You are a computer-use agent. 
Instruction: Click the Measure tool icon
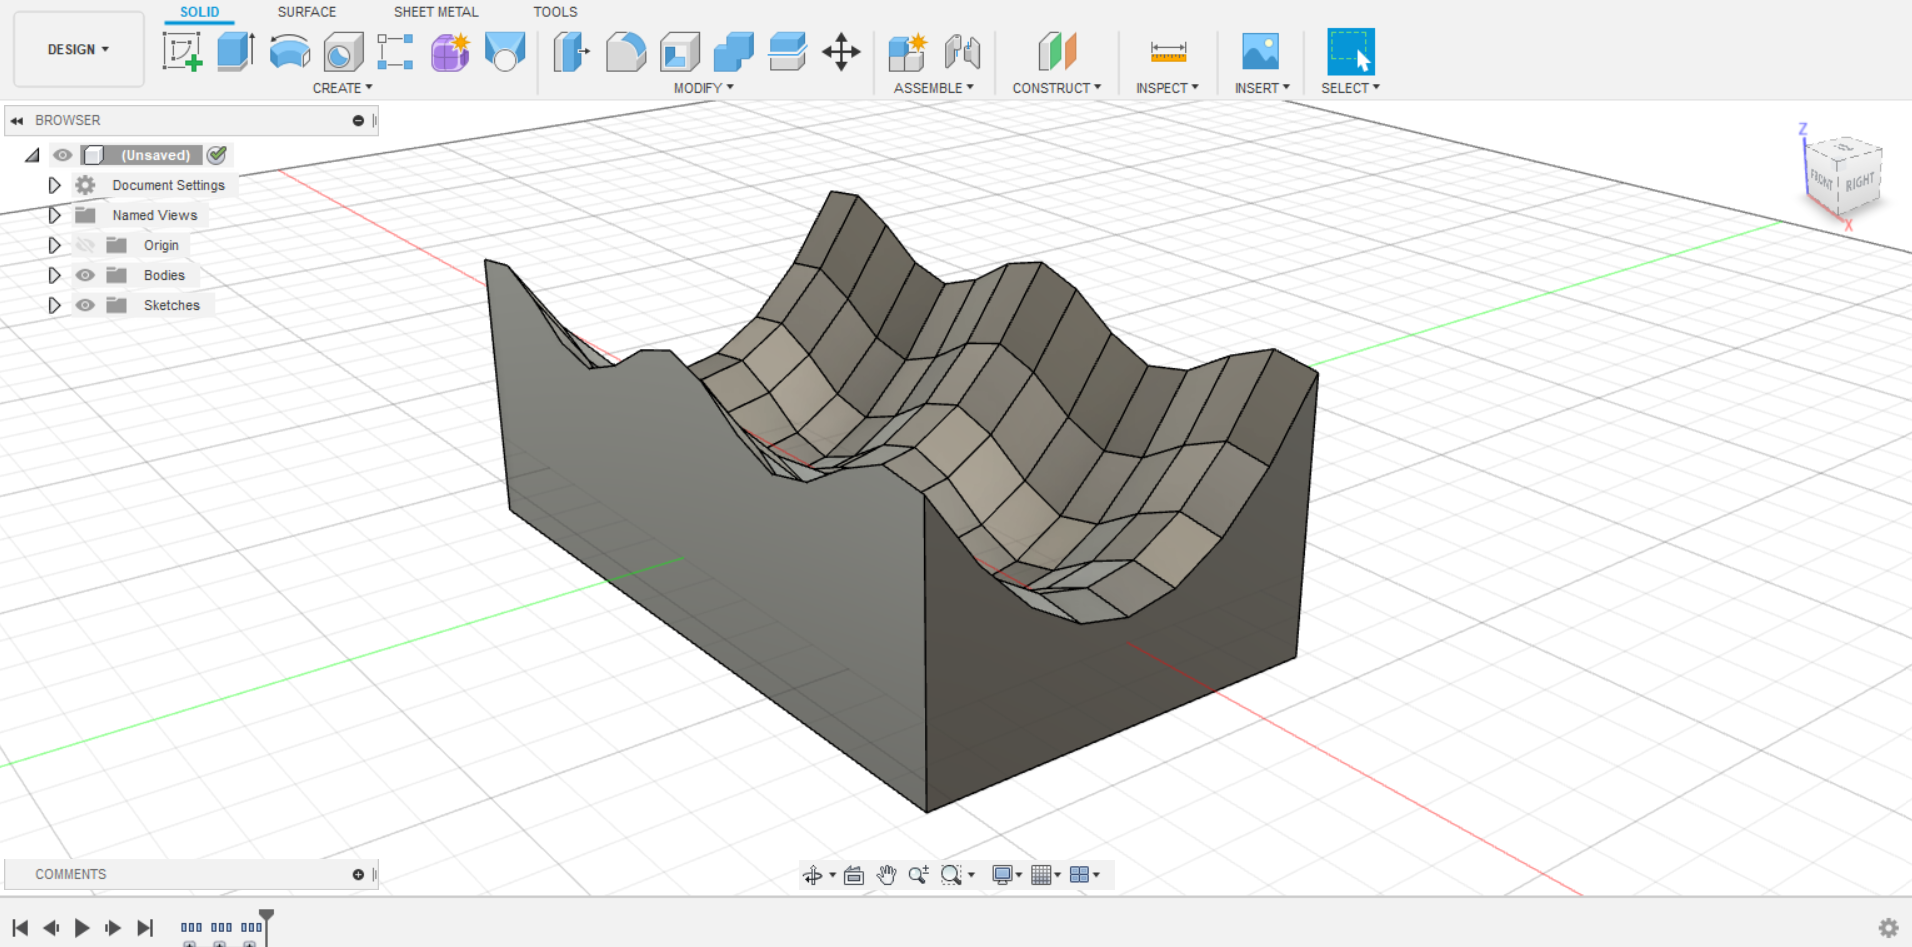click(x=1167, y=51)
